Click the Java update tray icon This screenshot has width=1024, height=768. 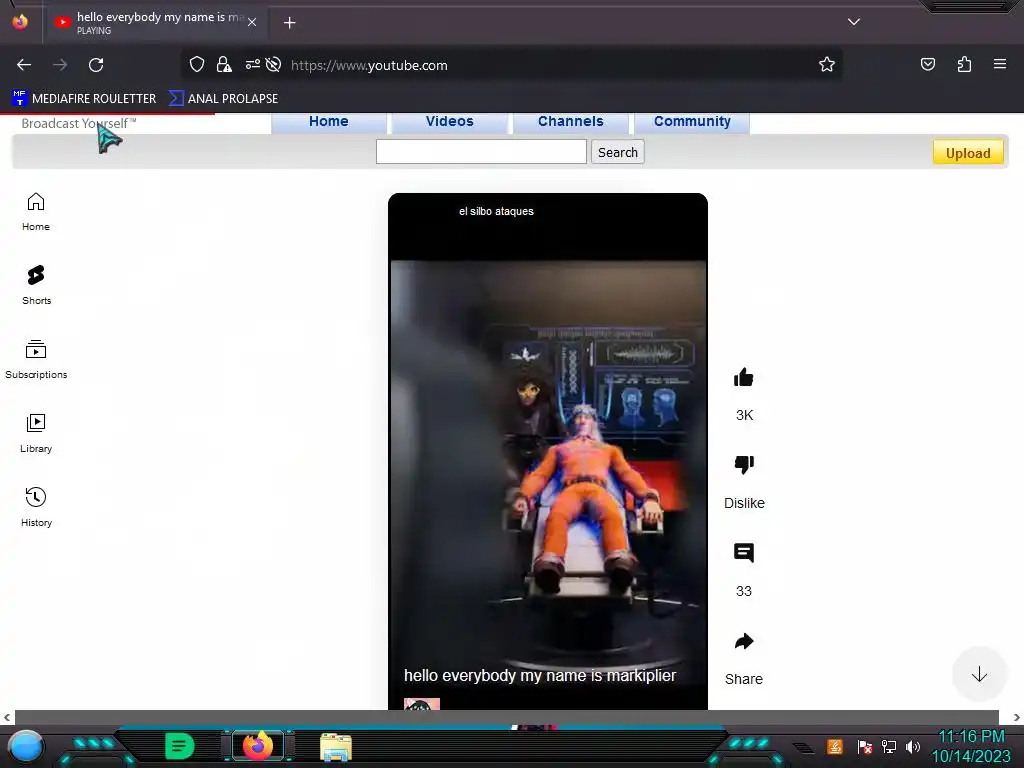pos(835,746)
